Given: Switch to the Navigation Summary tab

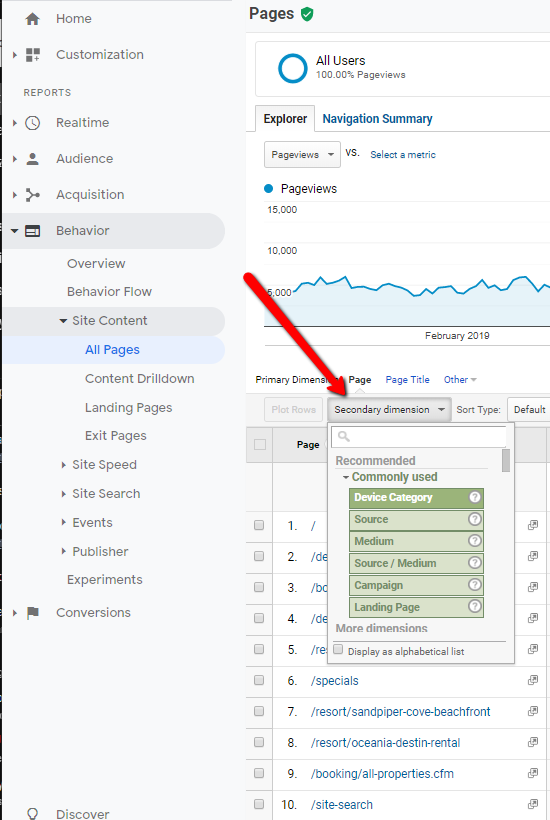Looking at the screenshot, I should point(377,119).
